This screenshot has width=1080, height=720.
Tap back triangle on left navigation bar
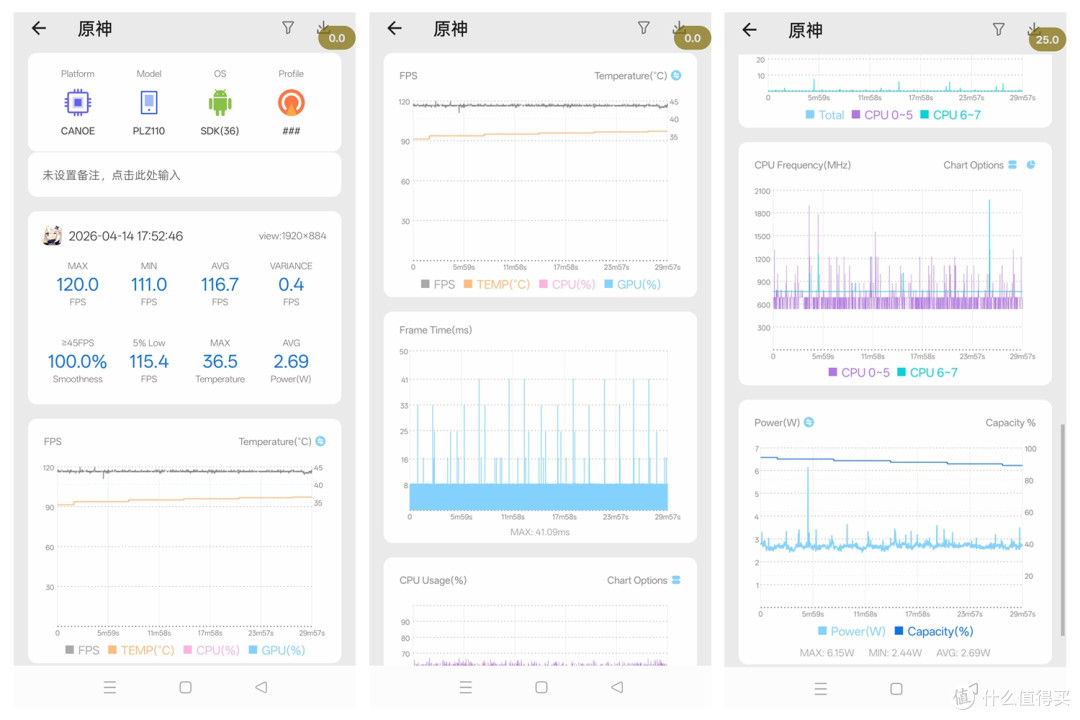[261, 687]
